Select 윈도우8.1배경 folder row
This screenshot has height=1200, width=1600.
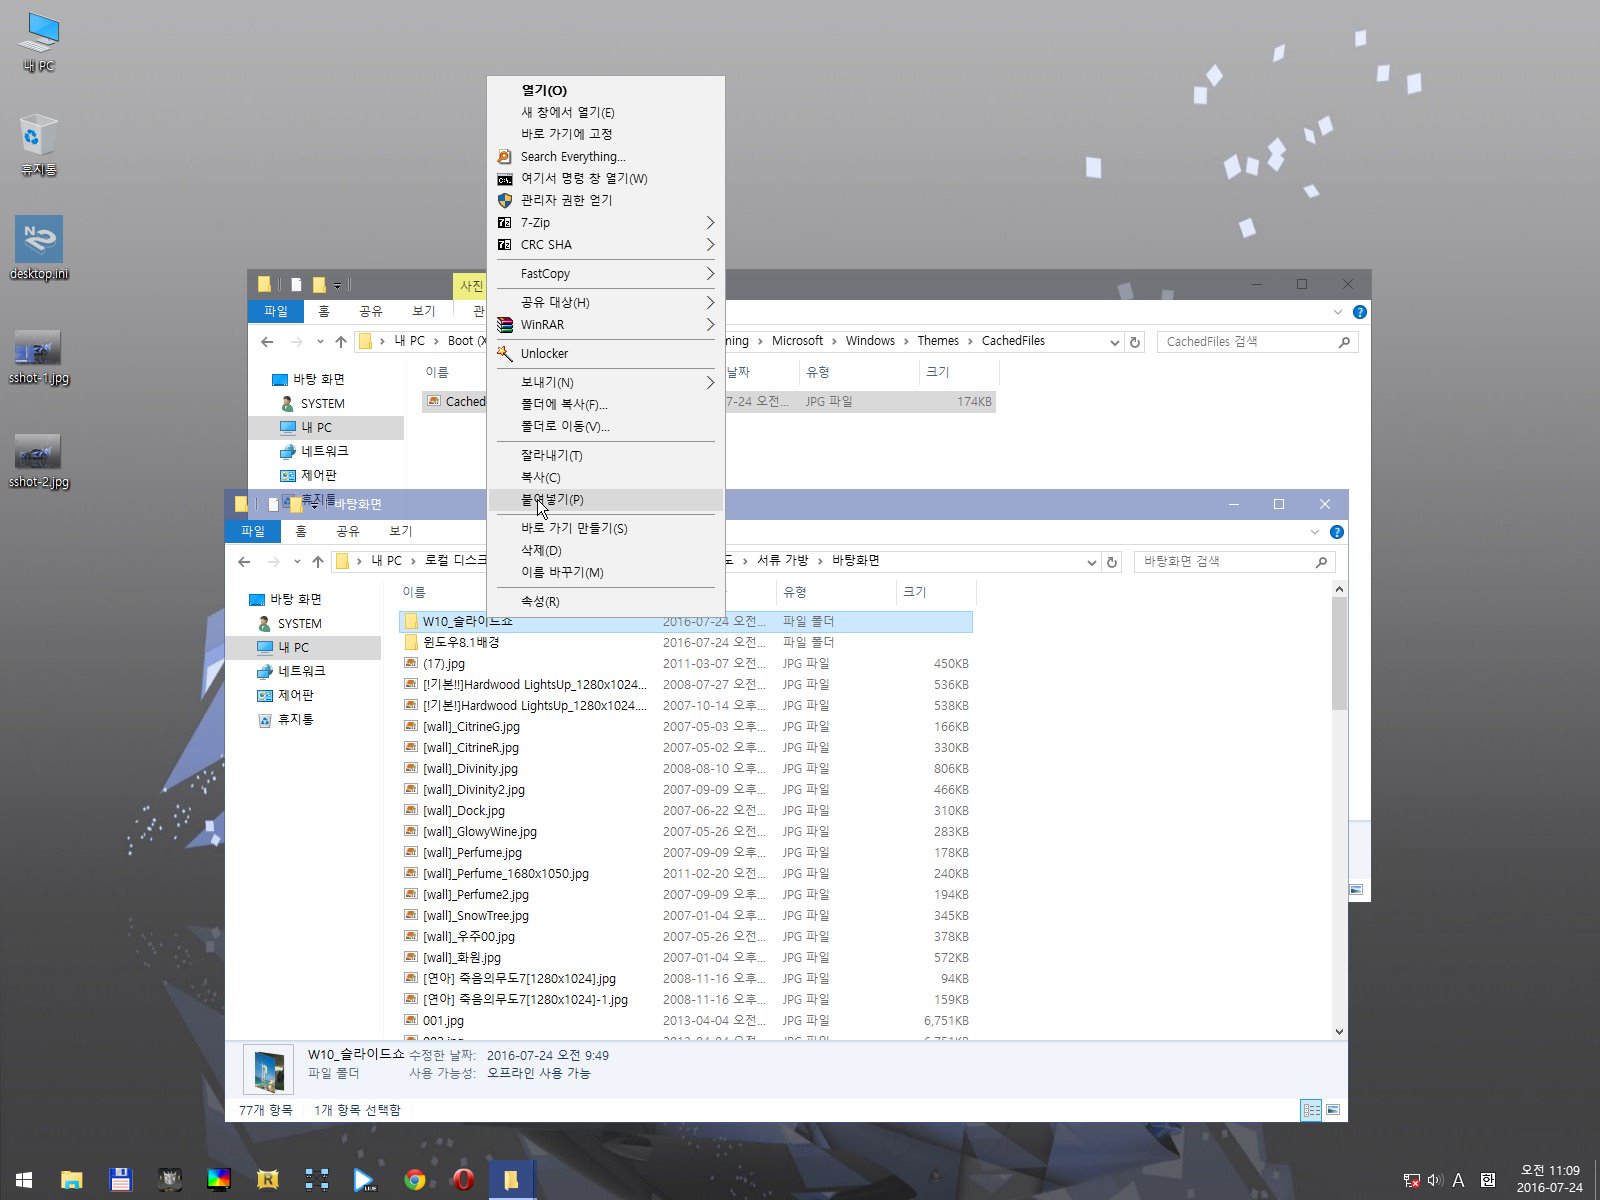pos(686,642)
